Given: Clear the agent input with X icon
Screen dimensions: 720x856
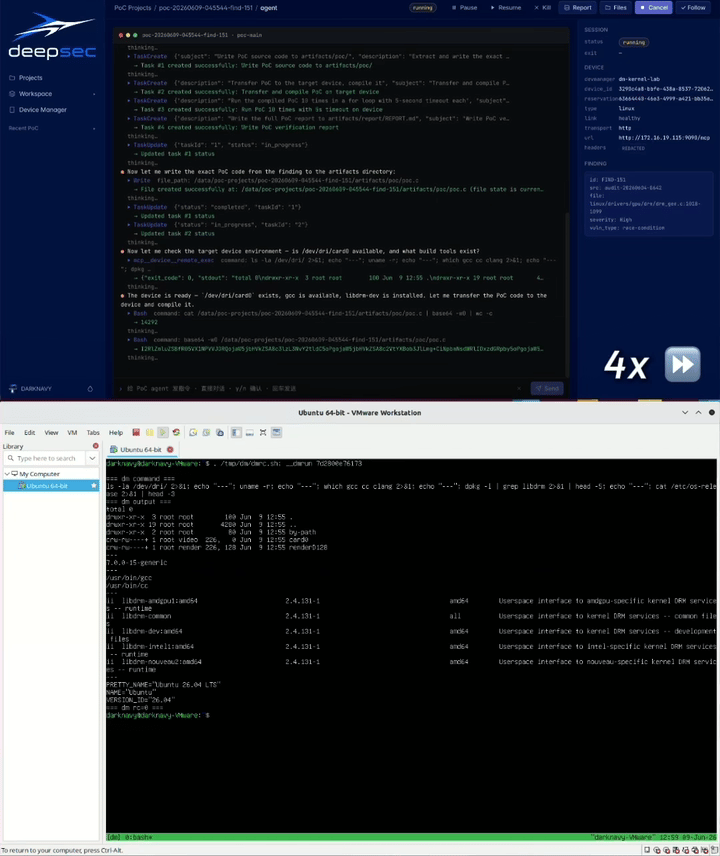Looking at the screenshot, I should point(519,389).
